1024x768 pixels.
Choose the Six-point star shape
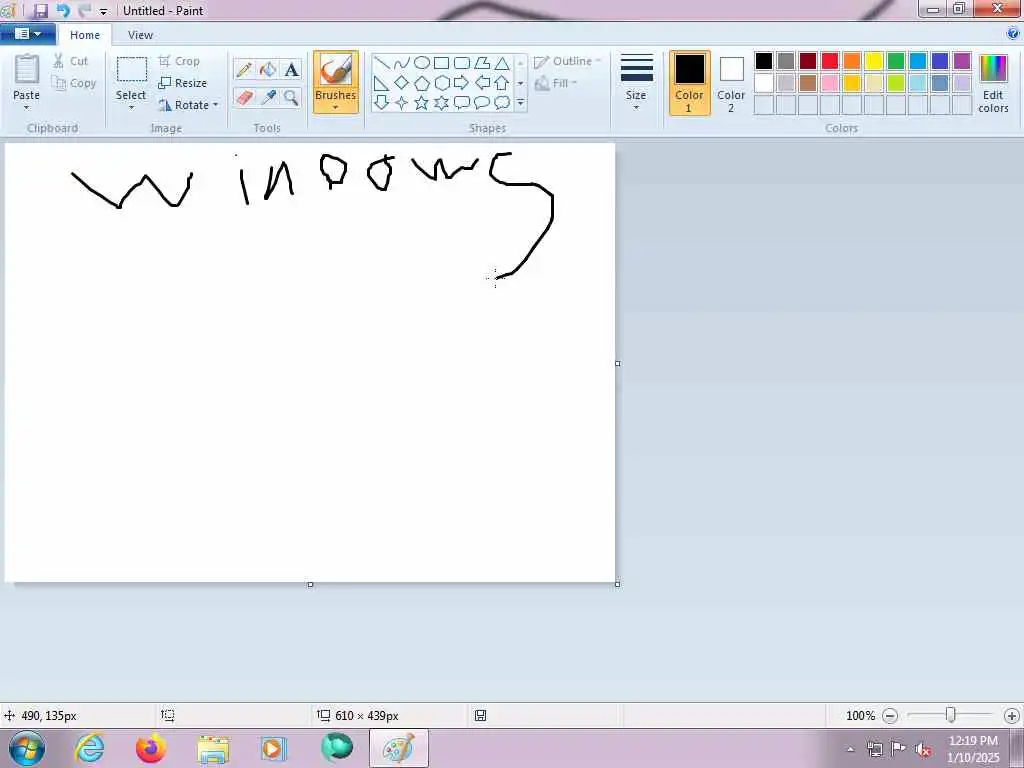[x=441, y=103]
